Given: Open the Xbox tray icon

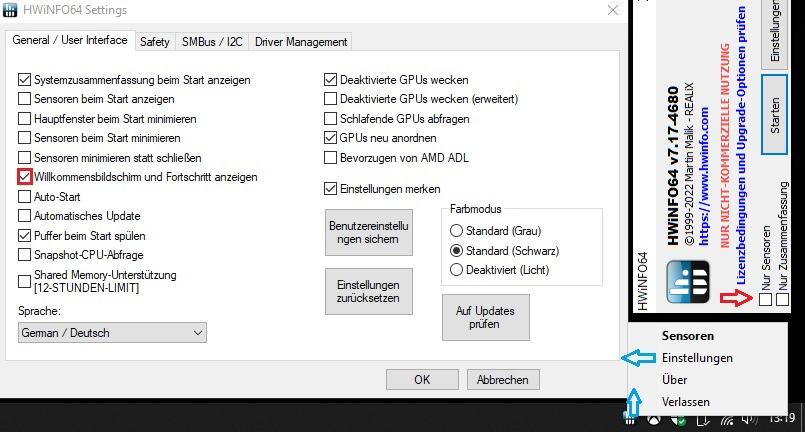Looking at the screenshot, I should pyautogui.click(x=654, y=420).
